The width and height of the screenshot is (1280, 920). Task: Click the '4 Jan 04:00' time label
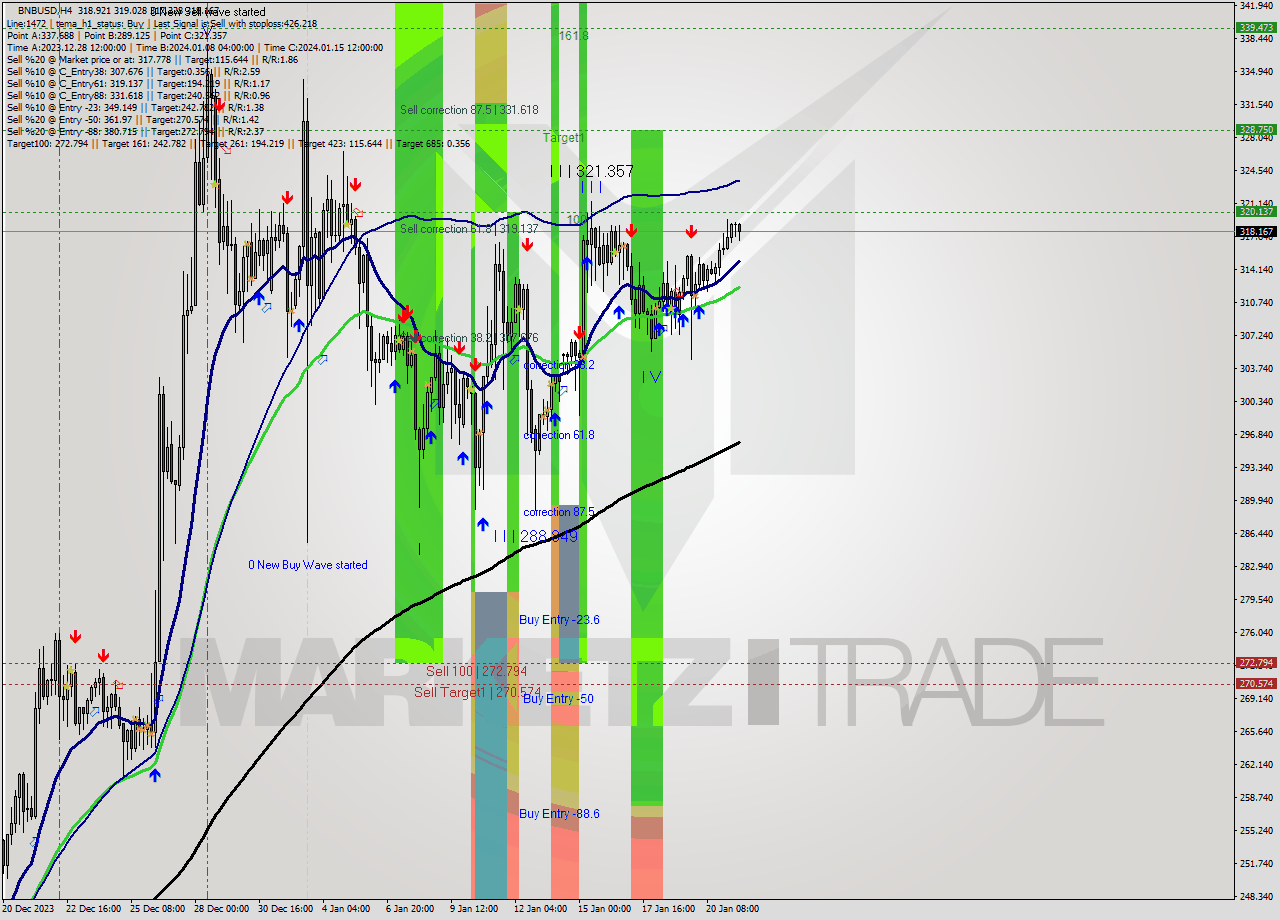345,909
